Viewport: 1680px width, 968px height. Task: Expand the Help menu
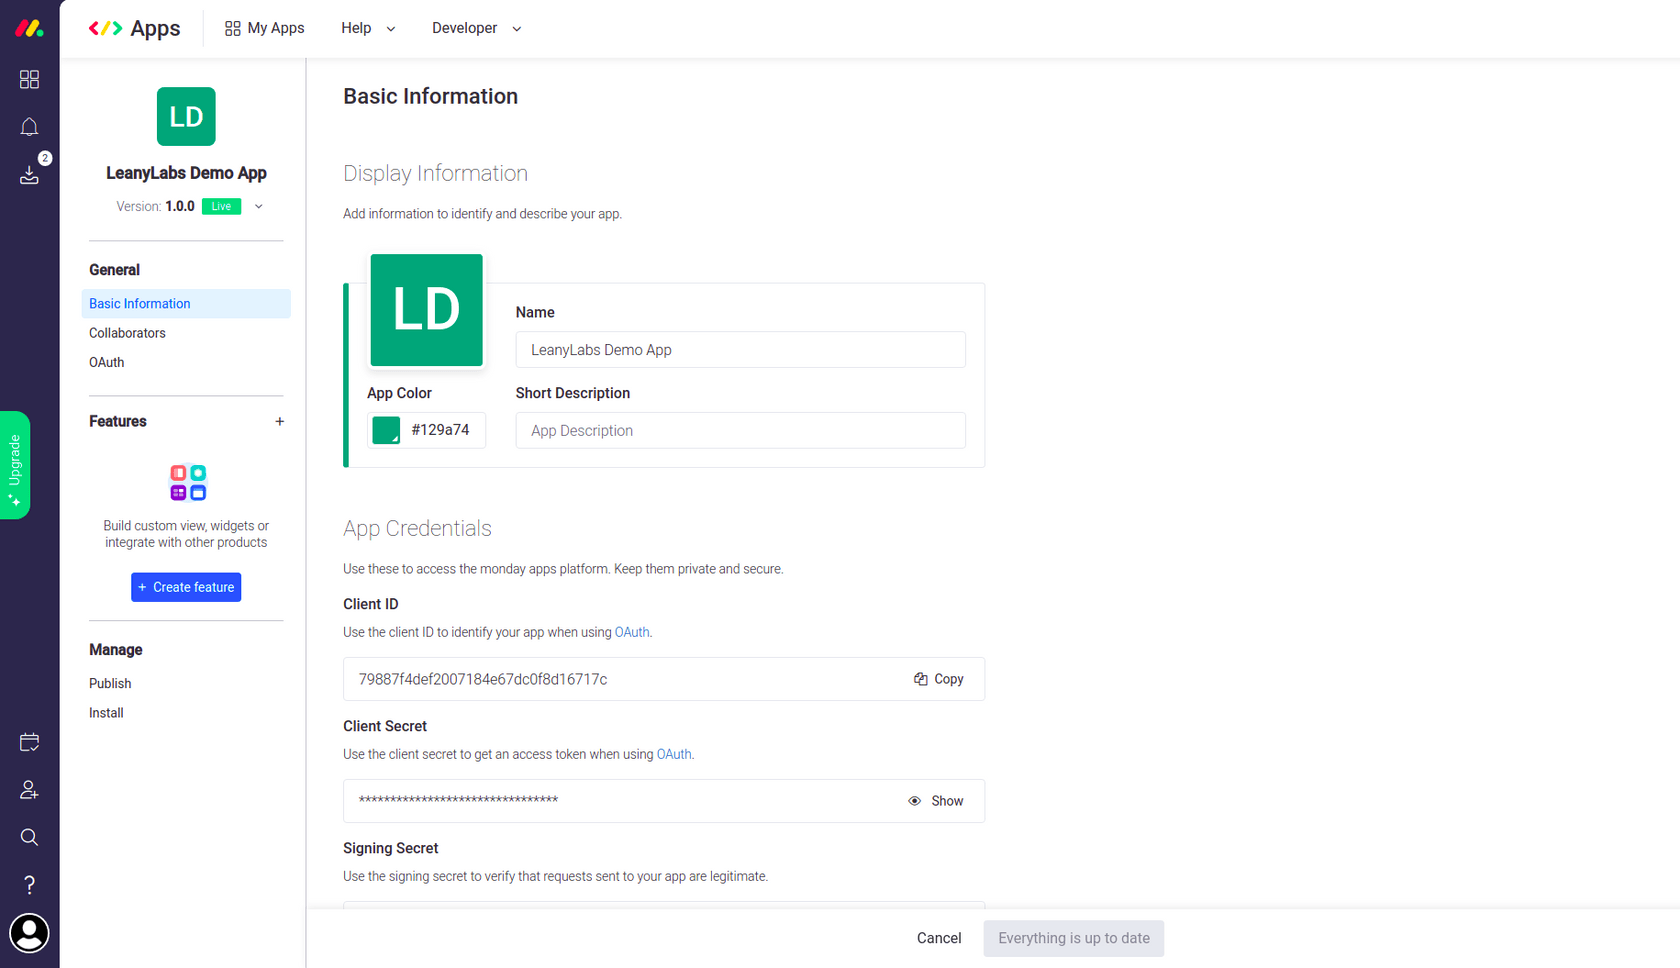pos(367,28)
